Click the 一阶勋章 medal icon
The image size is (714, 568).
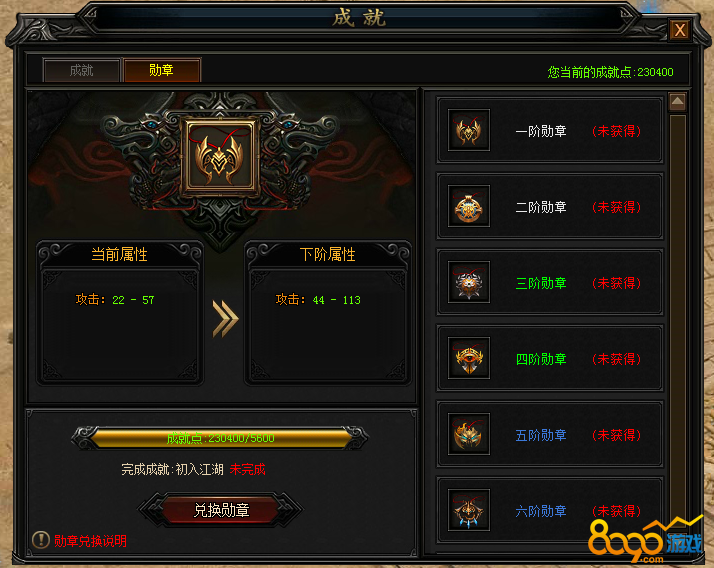(469, 130)
